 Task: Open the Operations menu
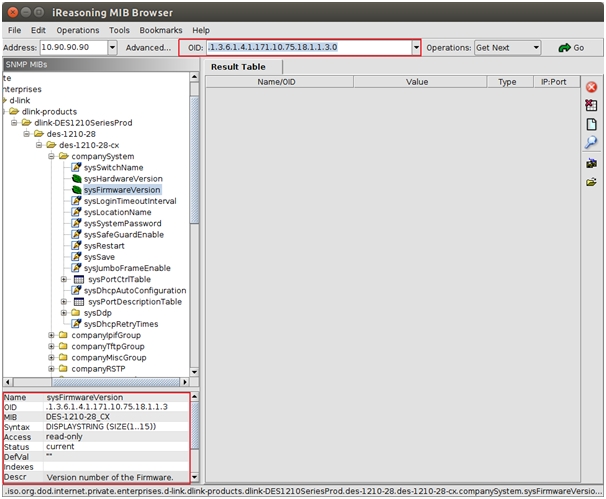click(75, 30)
